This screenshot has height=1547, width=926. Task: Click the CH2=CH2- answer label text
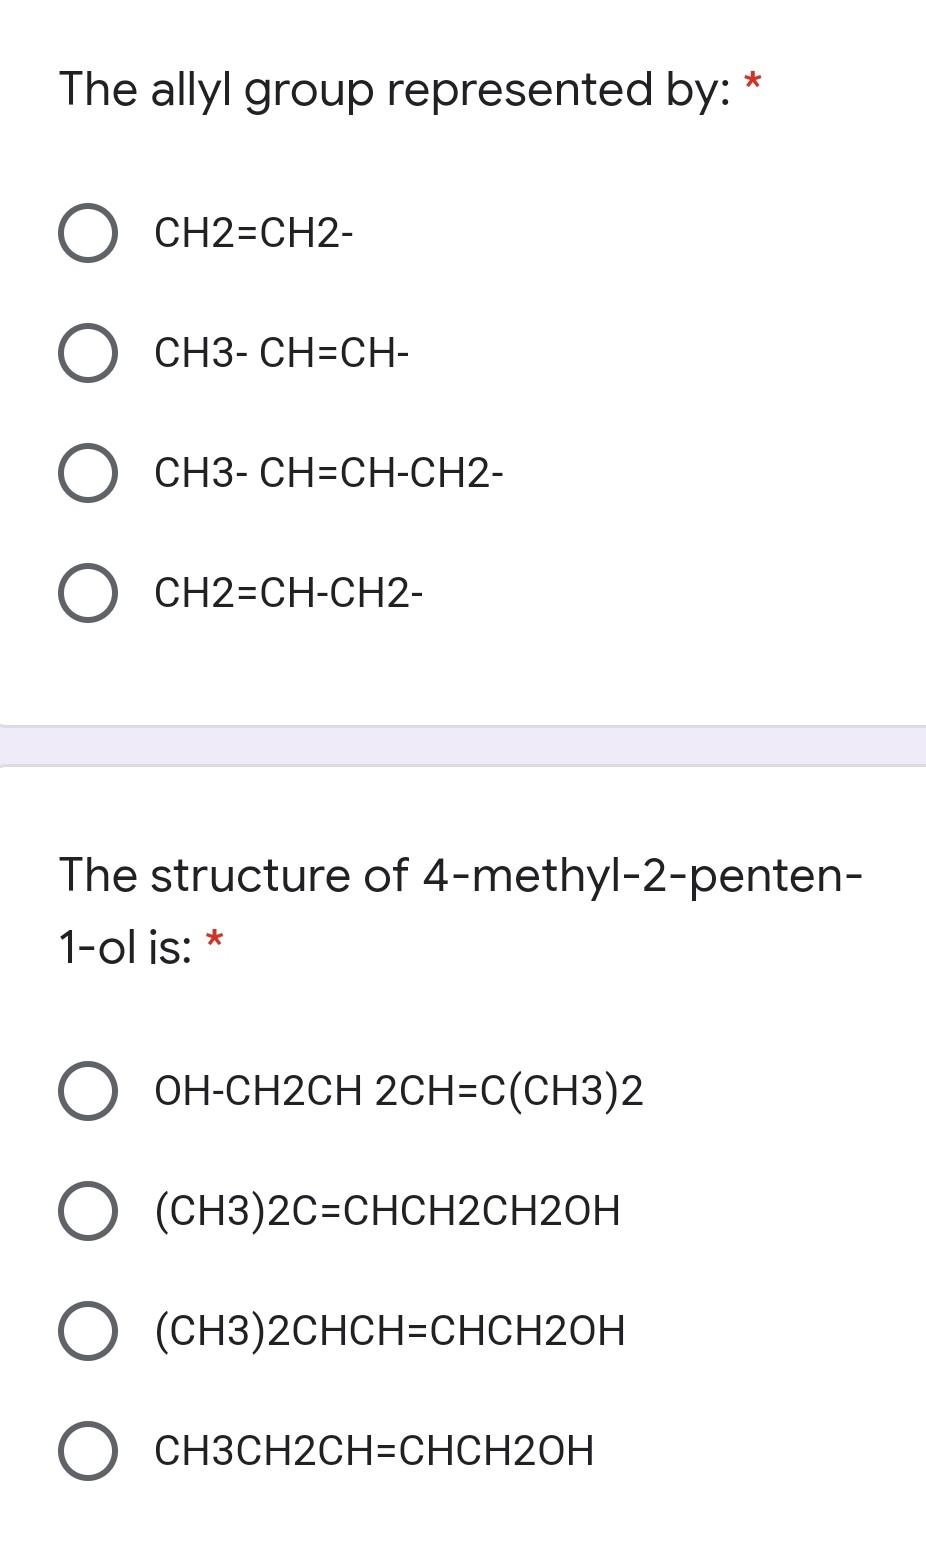[252, 234]
